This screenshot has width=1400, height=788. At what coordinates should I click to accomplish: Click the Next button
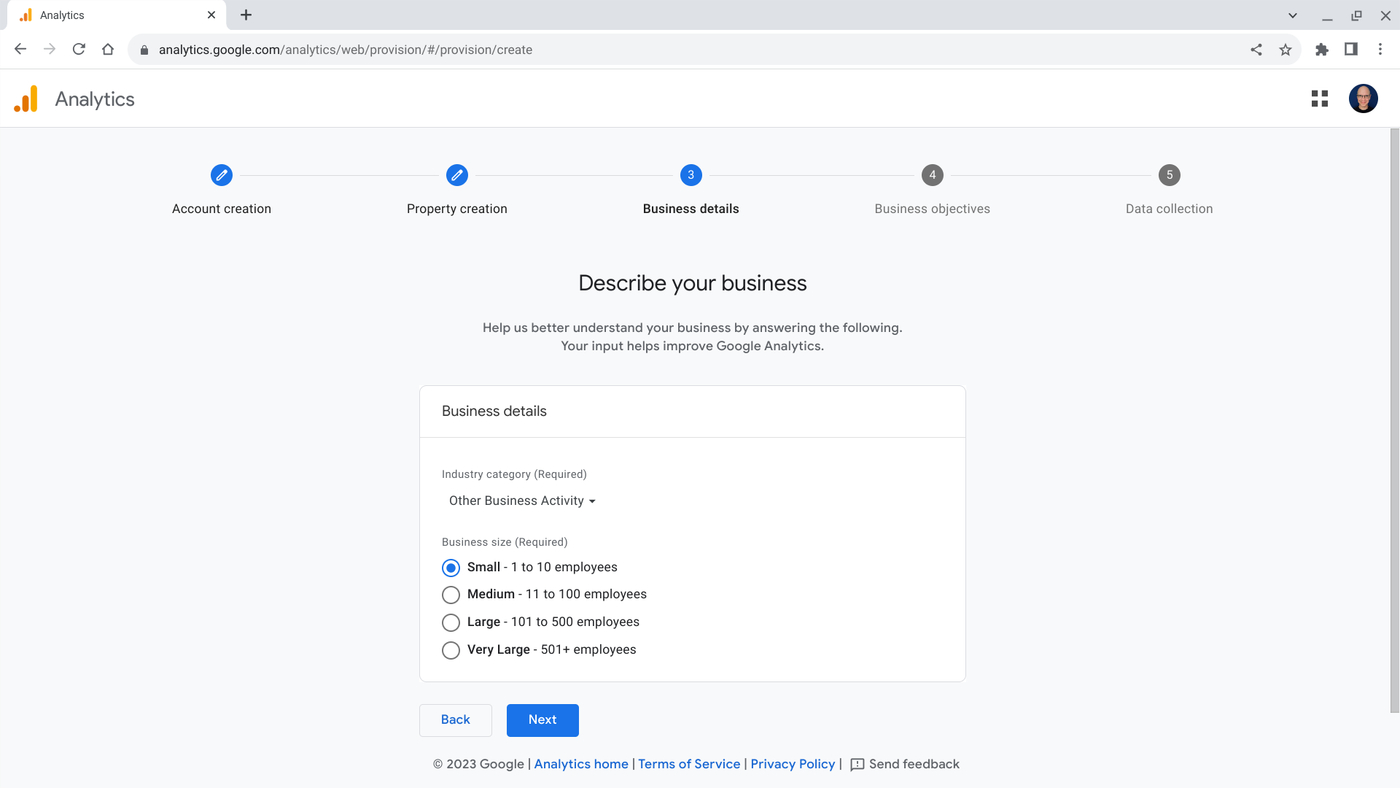point(542,719)
